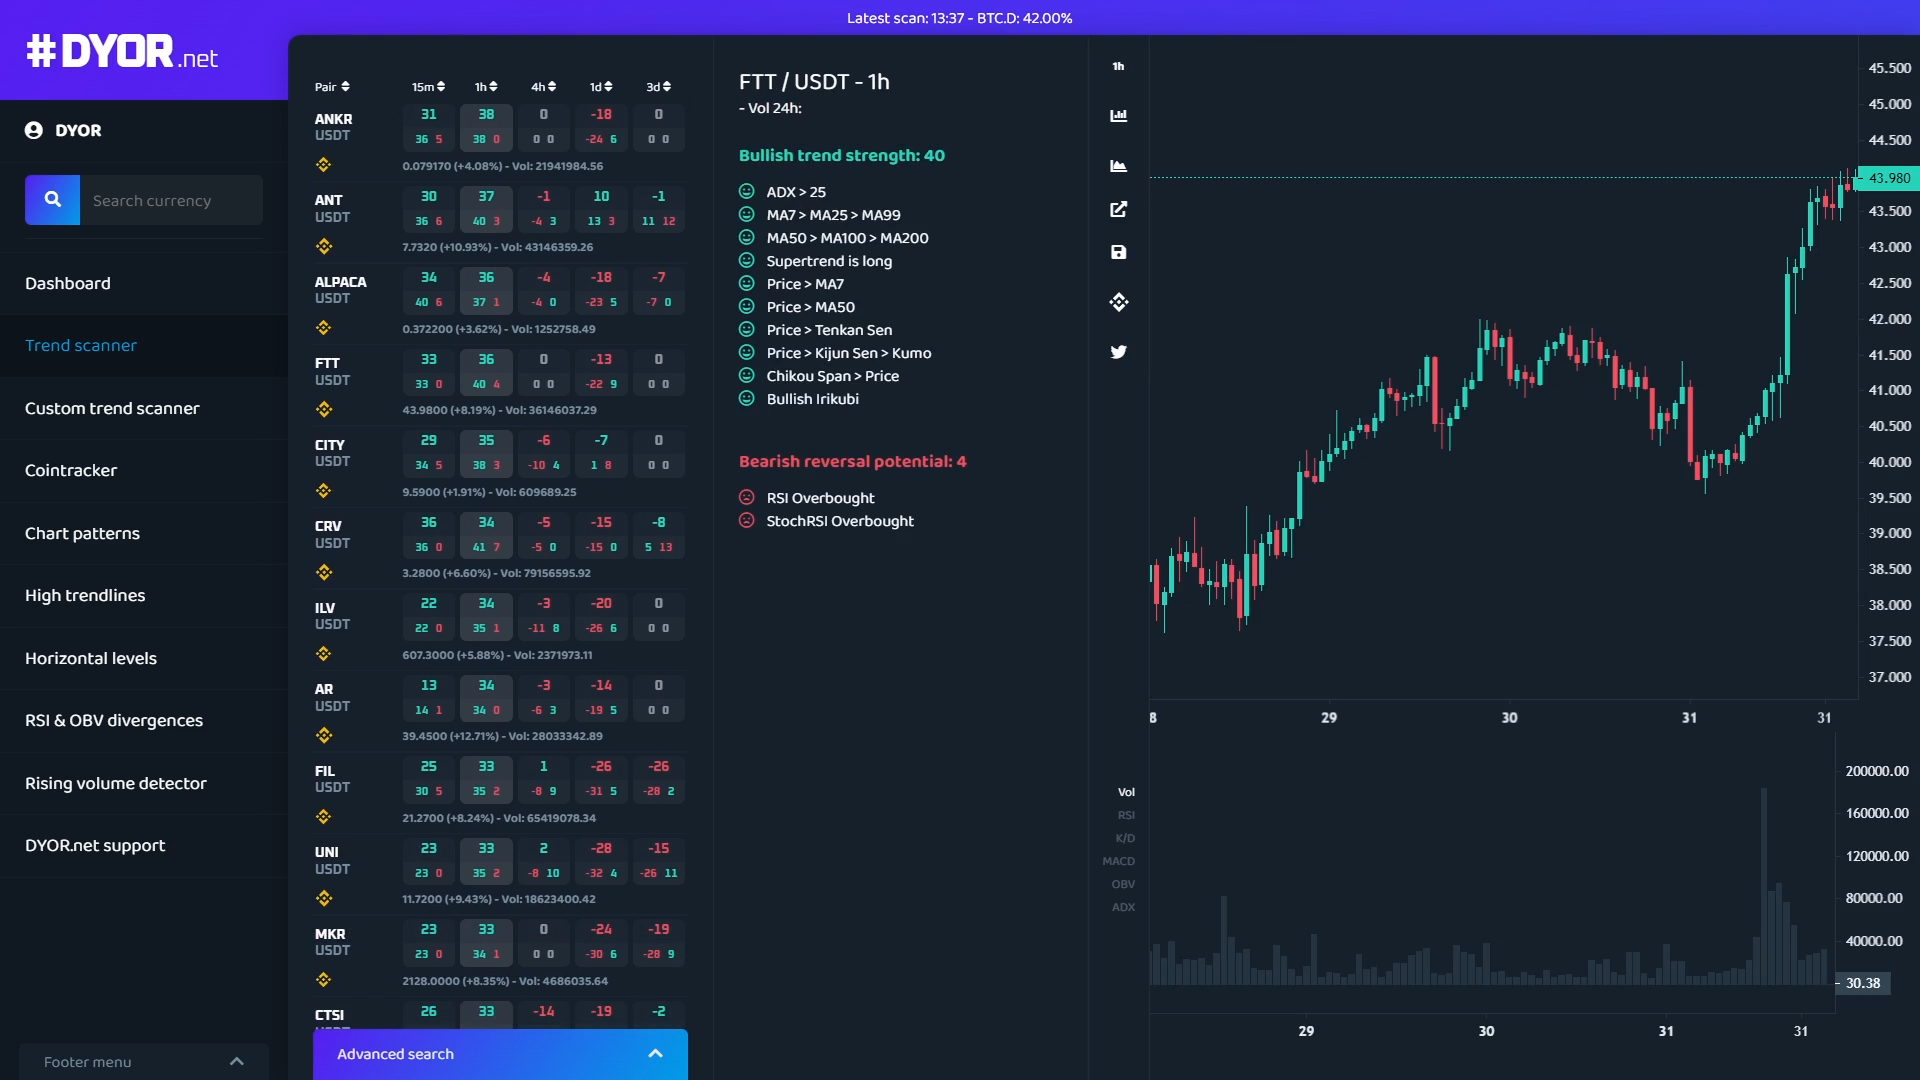1920x1080 pixels.
Task: Open the Custom trend scanner page
Action: tap(144, 409)
